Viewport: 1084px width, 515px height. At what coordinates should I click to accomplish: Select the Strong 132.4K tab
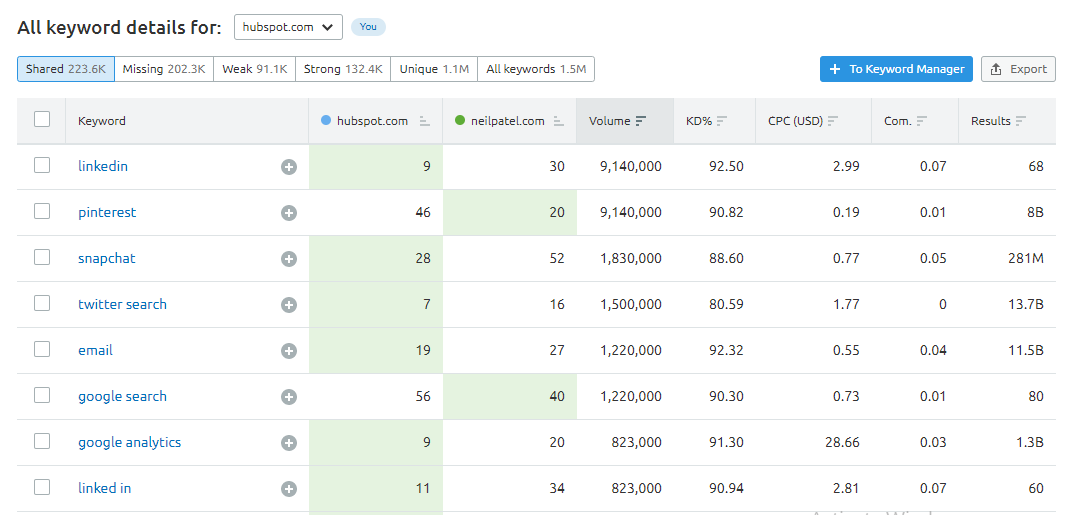(x=343, y=69)
